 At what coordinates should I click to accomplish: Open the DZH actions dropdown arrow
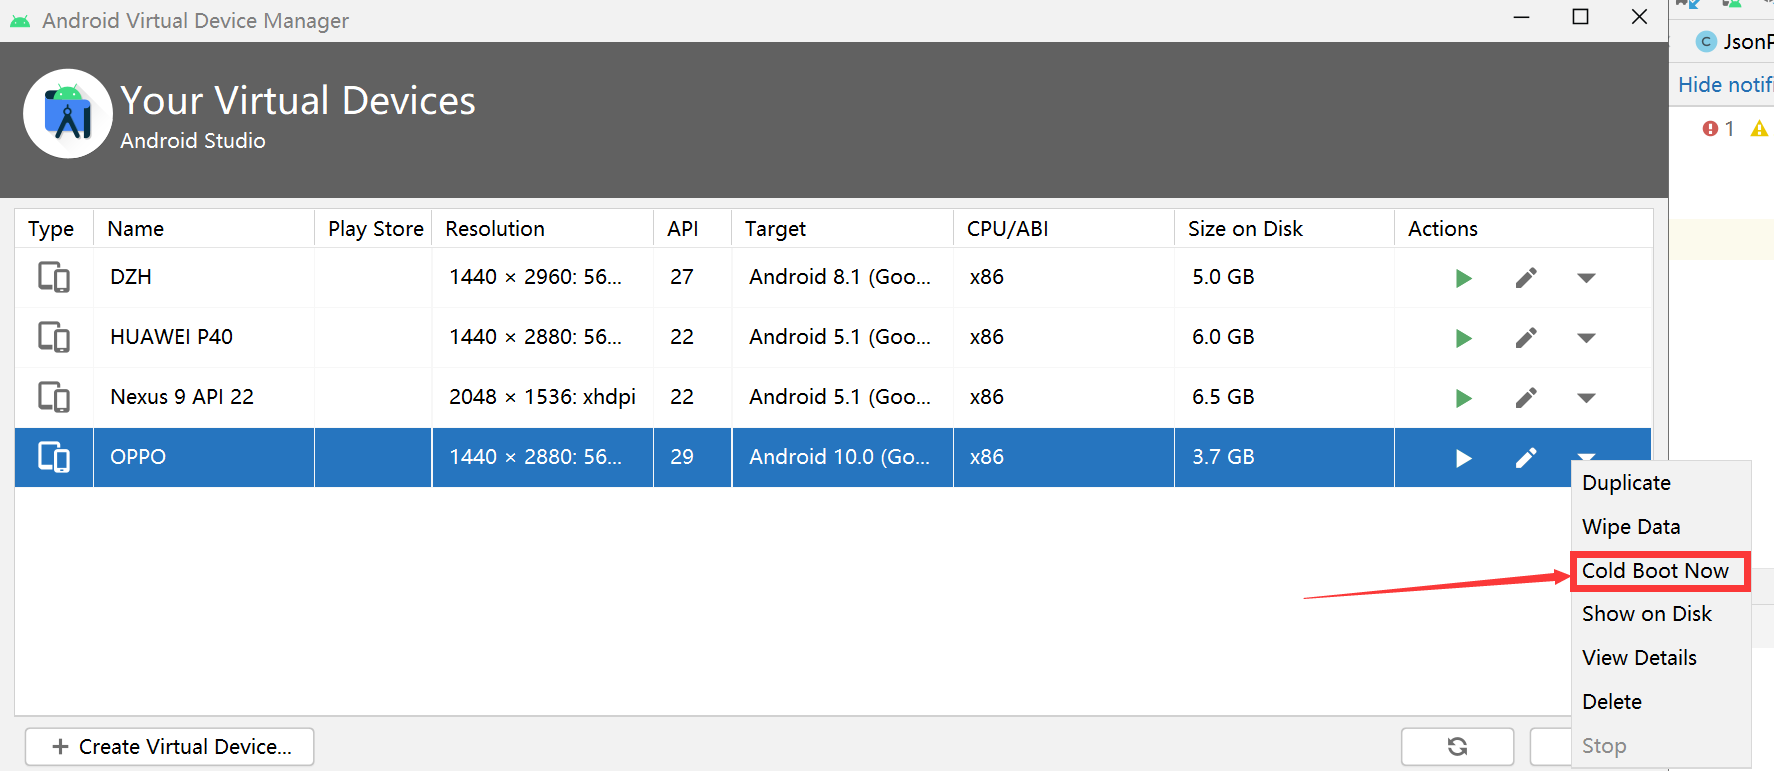click(1586, 278)
